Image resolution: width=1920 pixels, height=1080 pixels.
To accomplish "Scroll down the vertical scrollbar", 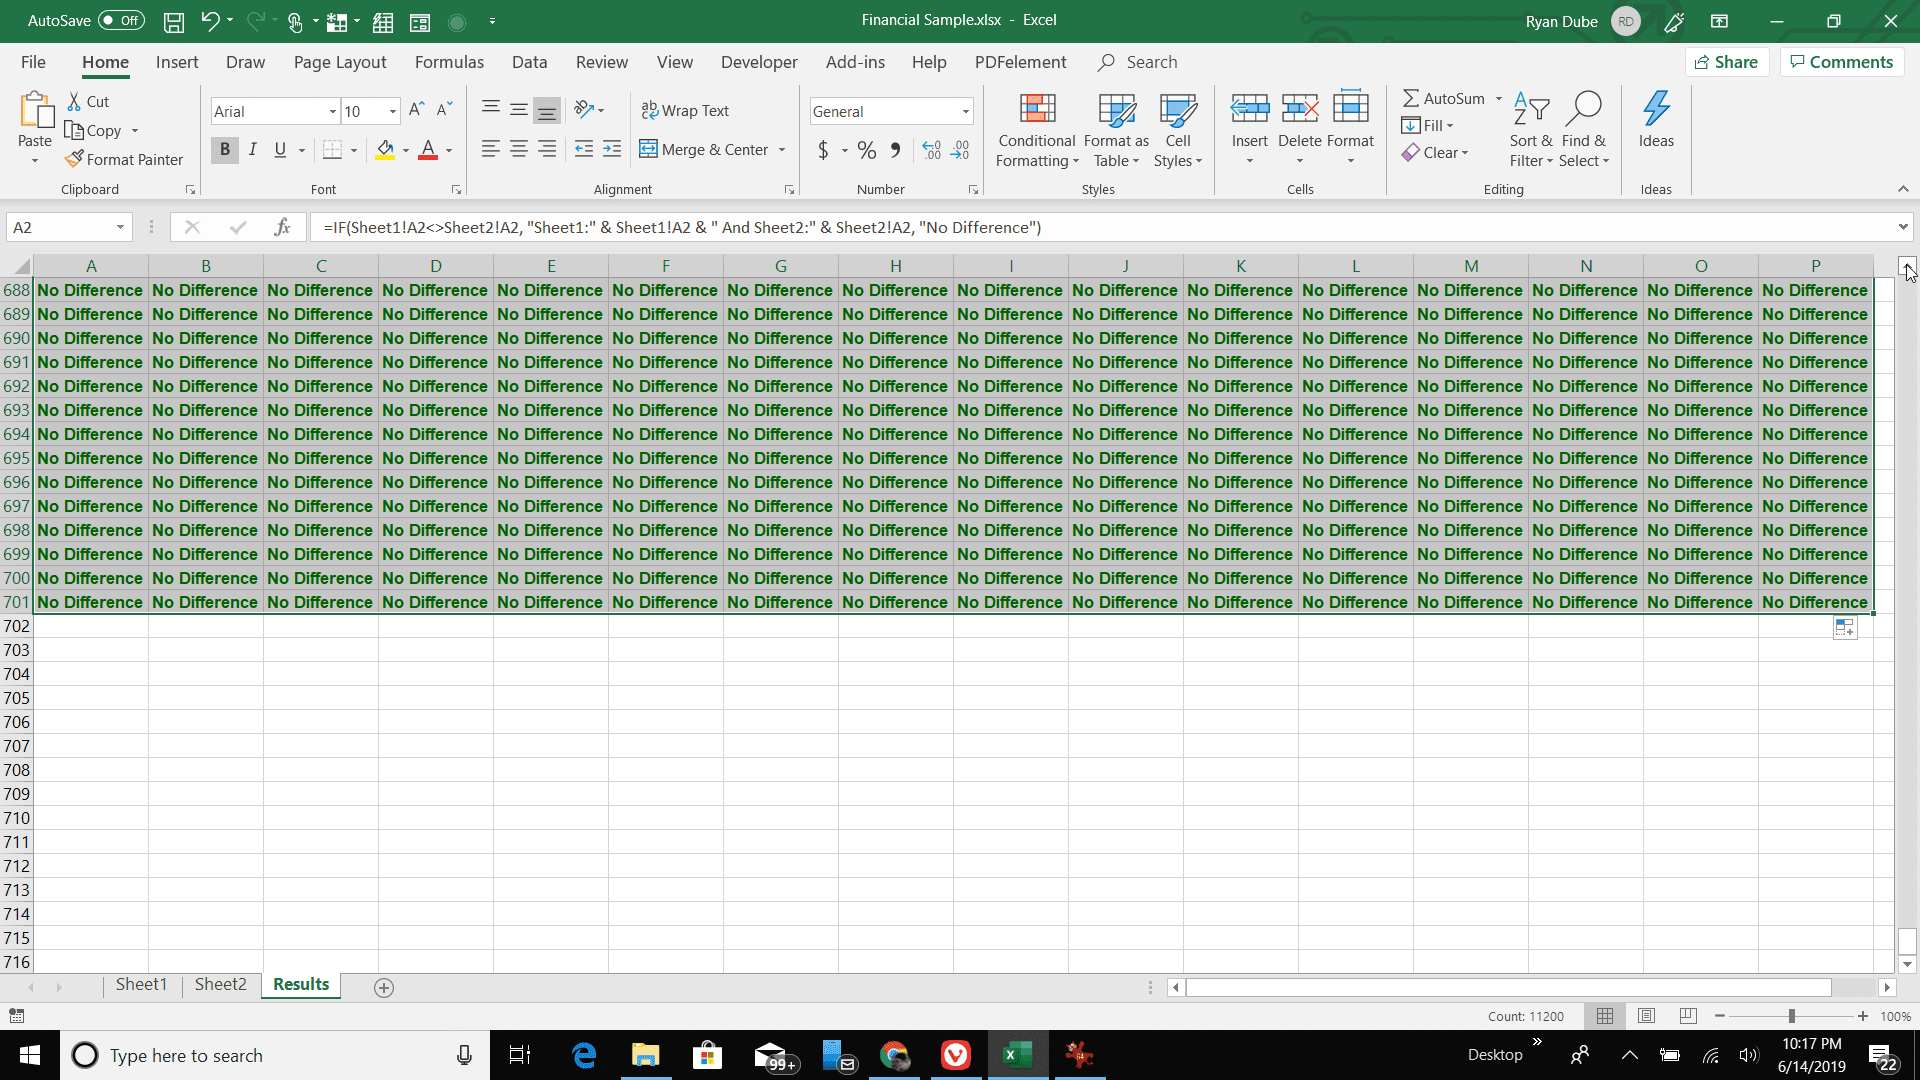I will (1907, 963).
